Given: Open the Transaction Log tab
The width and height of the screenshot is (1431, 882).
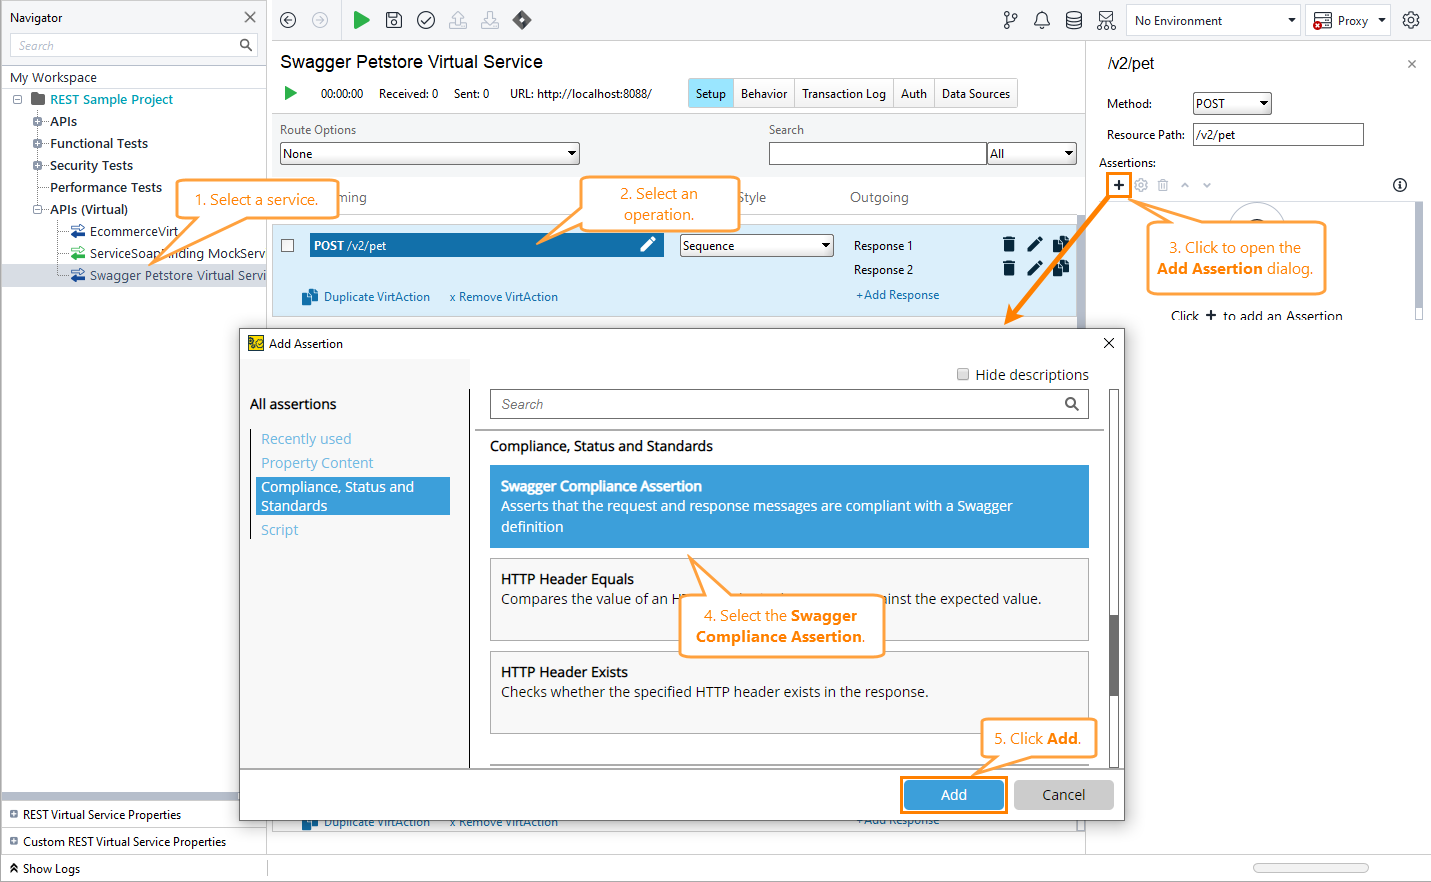Looking at the screenshot, I should (x=843, y=93).
